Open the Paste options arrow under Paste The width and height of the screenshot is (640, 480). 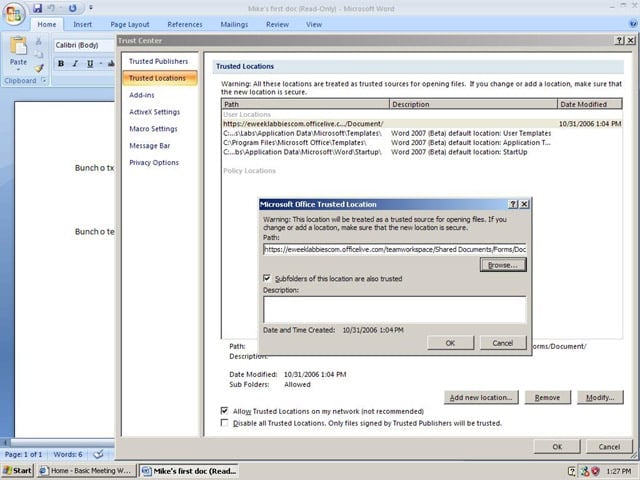click(x=18, y=70)
